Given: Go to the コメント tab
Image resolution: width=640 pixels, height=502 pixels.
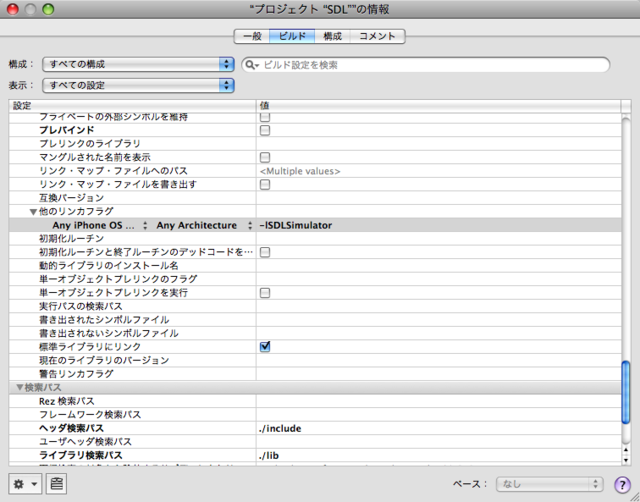Looking at the screenshot, I should [378, 36].
